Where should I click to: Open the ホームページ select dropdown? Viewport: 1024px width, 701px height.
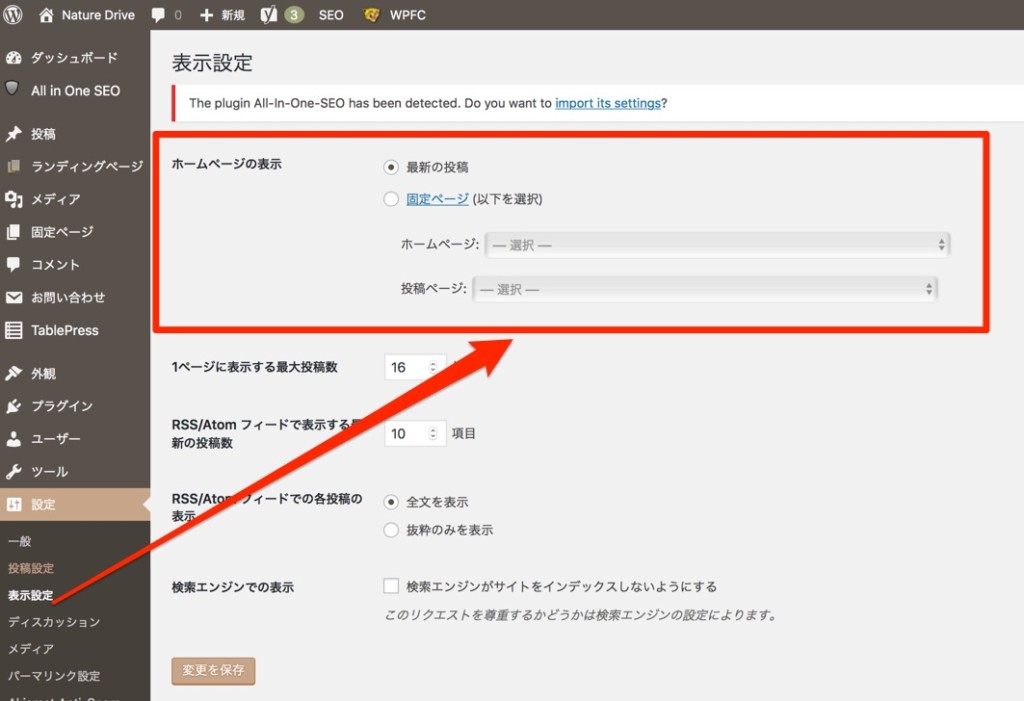pos(717,245)
